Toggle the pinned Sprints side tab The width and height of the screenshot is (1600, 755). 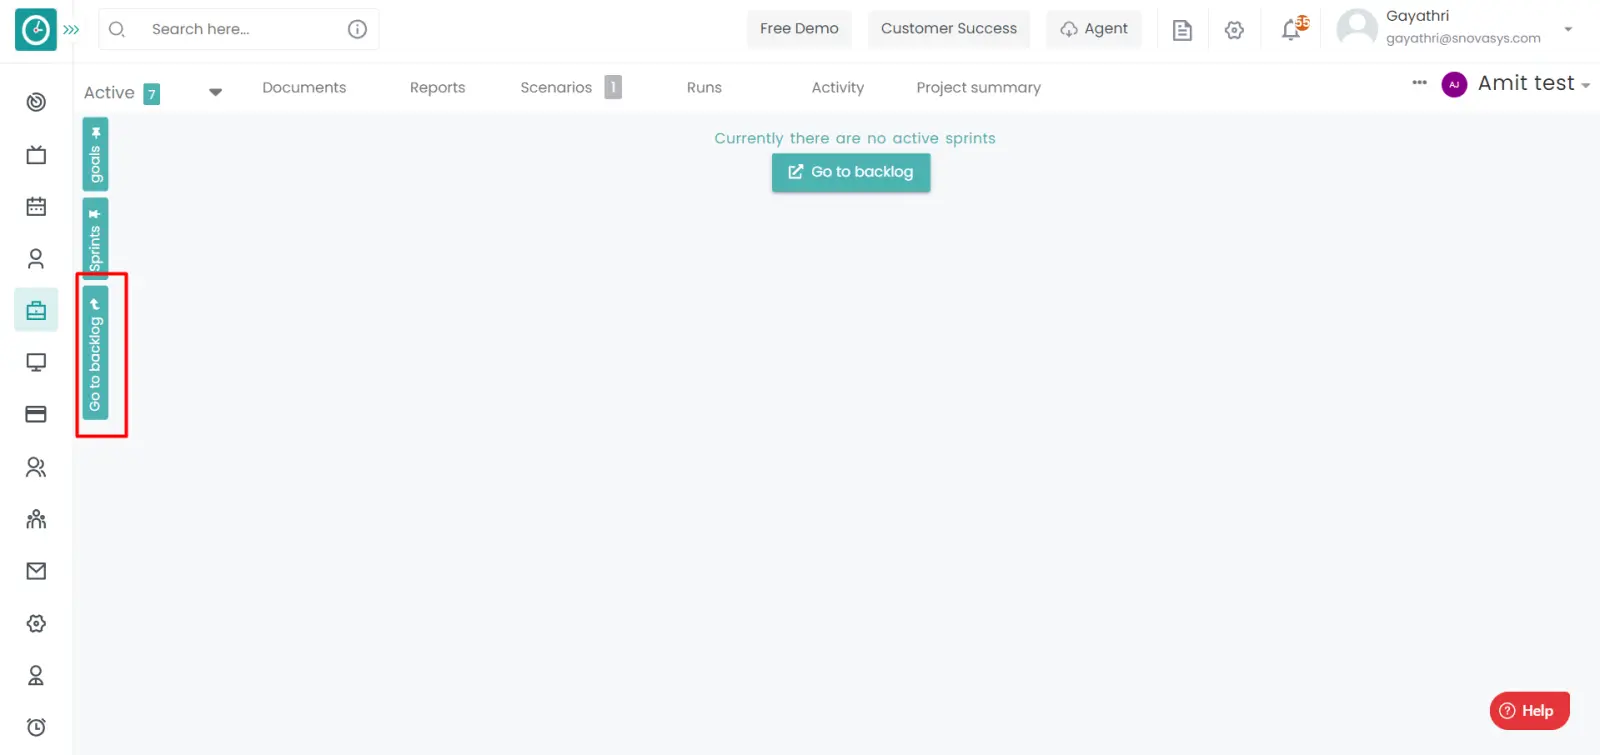point(95,237)
